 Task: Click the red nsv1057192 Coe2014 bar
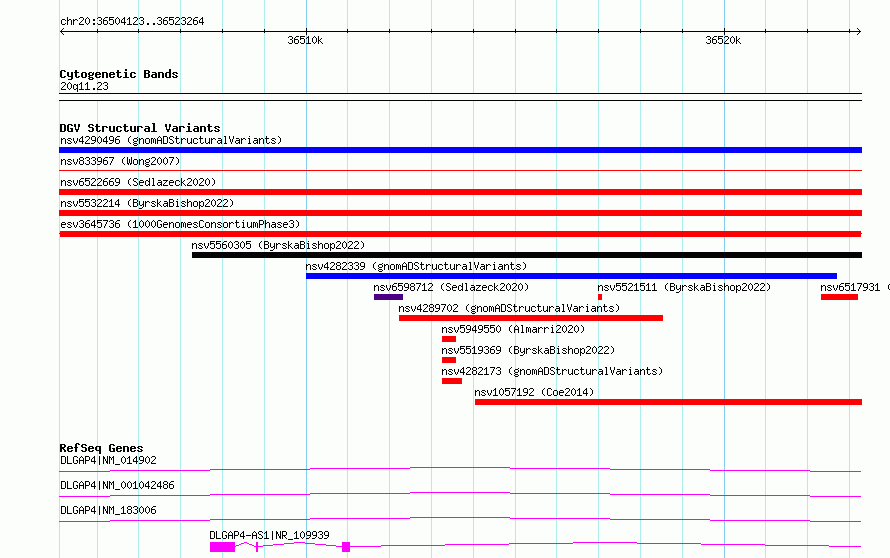[x=668, y=402]
